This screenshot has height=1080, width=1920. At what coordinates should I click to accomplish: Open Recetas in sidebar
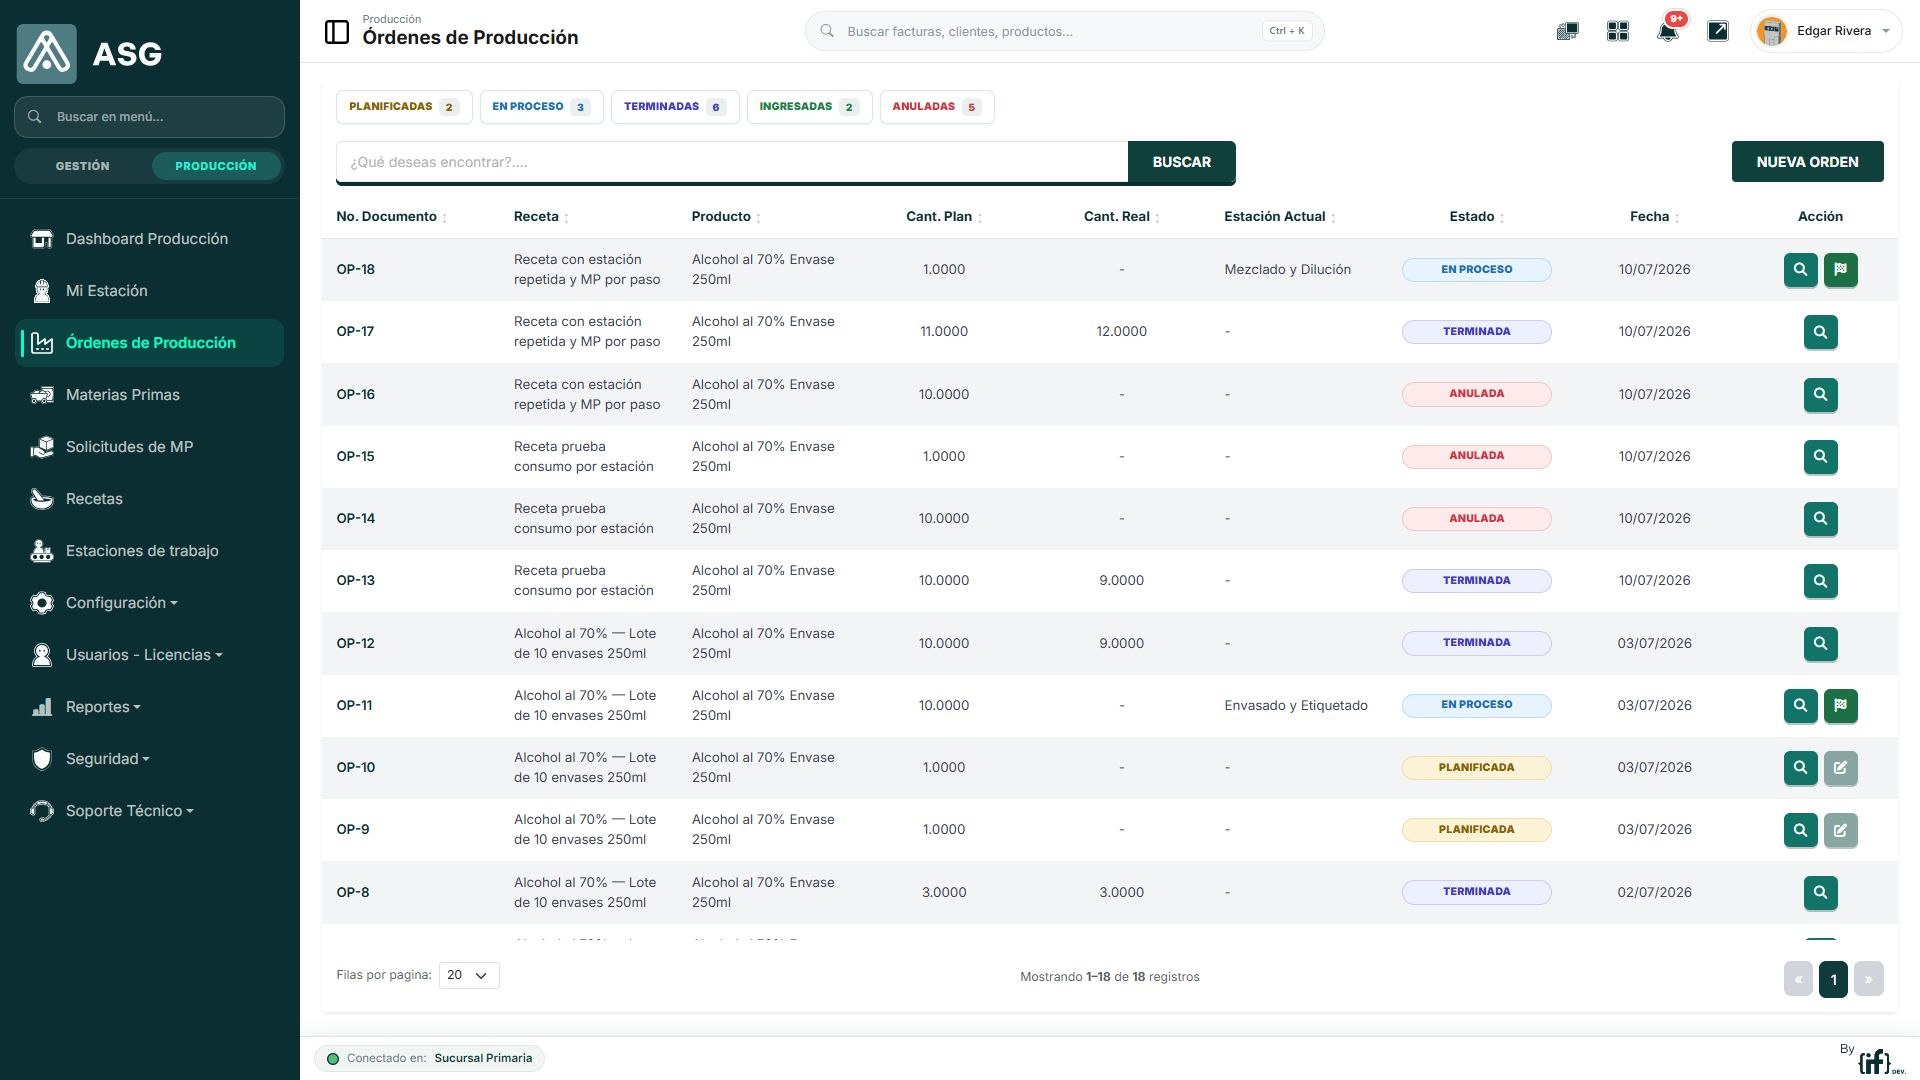(150, 499)
